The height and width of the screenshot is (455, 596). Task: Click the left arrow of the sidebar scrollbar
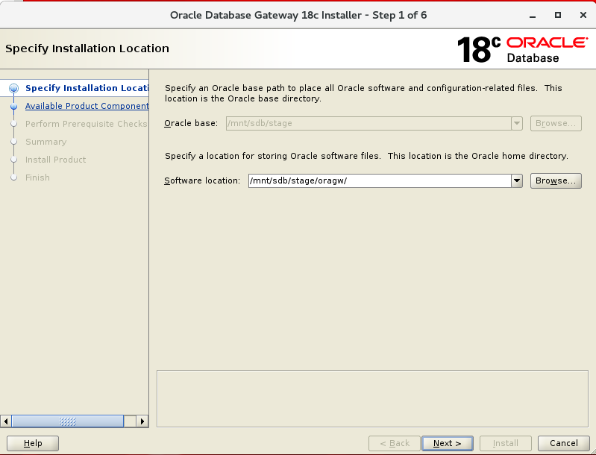(x=6, y=421)
